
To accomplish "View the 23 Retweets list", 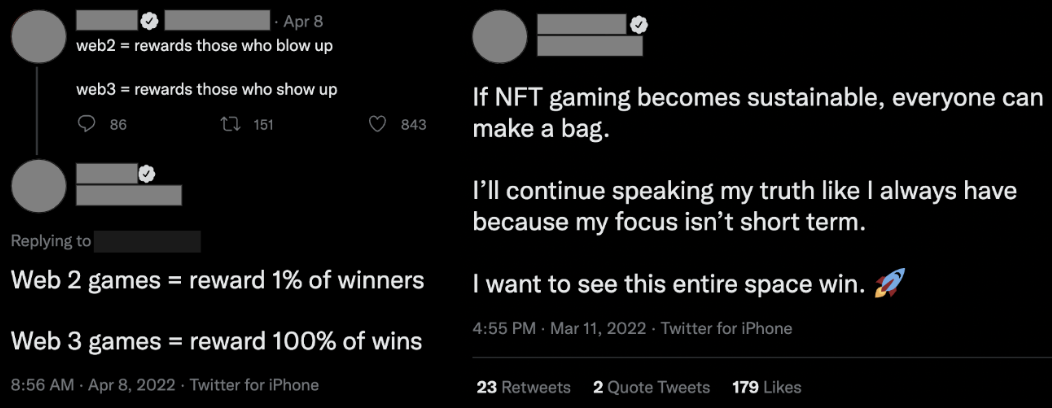I will pyautogui.click(x=523, y=387).
